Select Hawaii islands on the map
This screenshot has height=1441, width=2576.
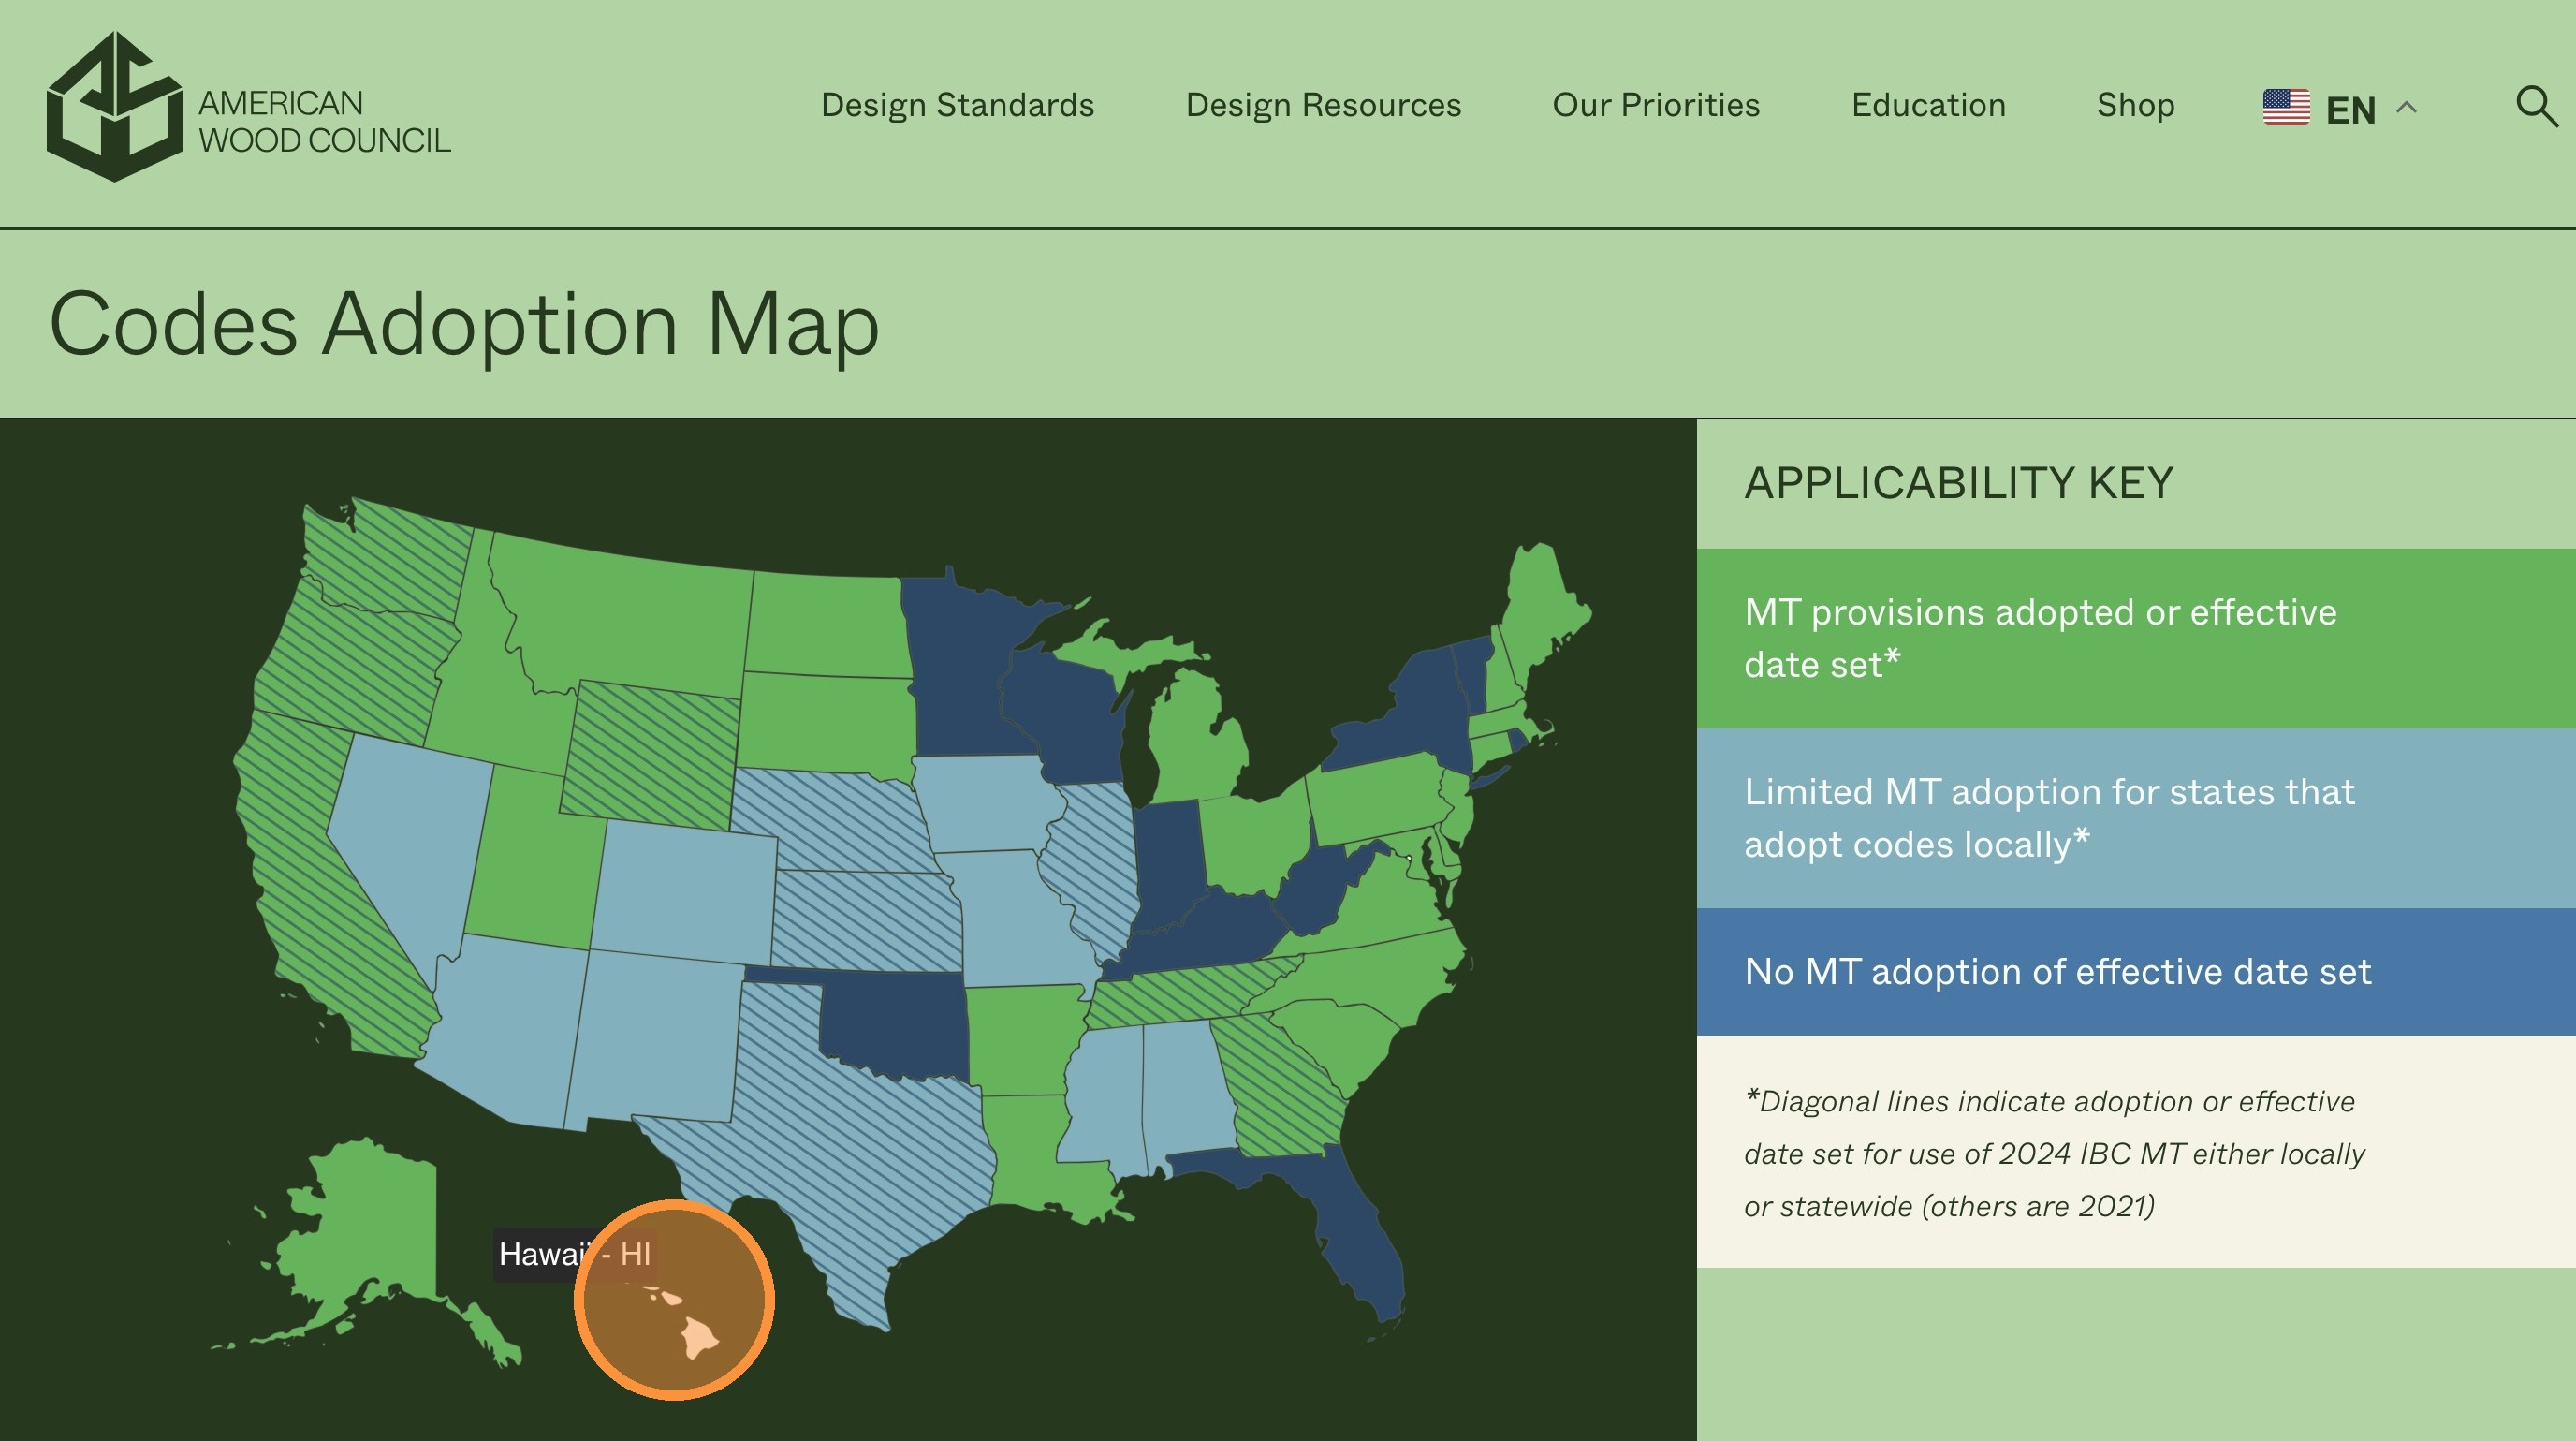point(699,1335)
